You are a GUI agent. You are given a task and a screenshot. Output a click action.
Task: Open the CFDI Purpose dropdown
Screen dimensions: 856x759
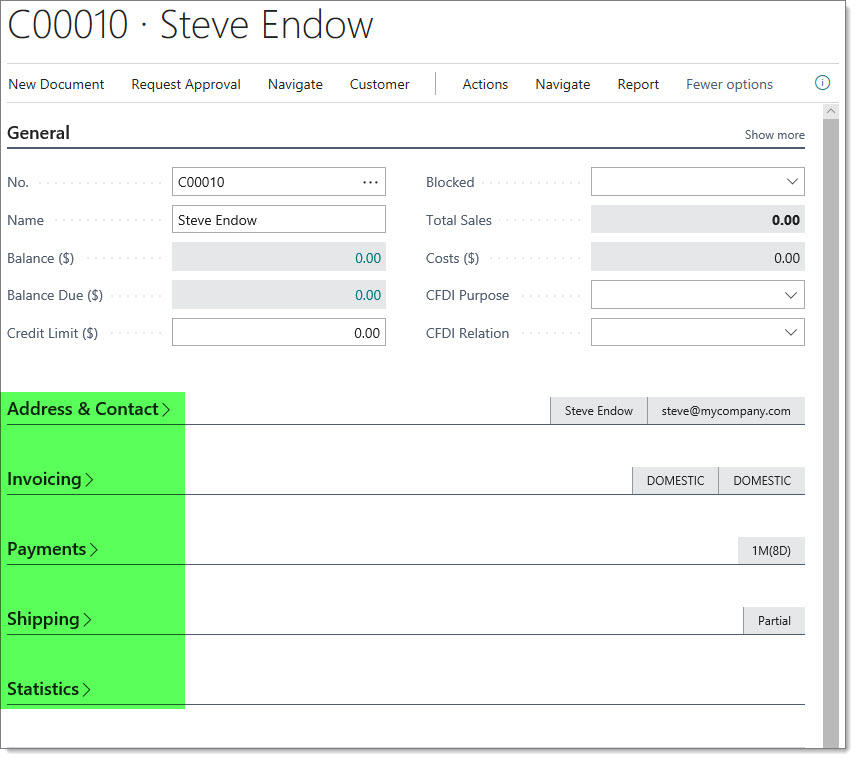[791, 294]
